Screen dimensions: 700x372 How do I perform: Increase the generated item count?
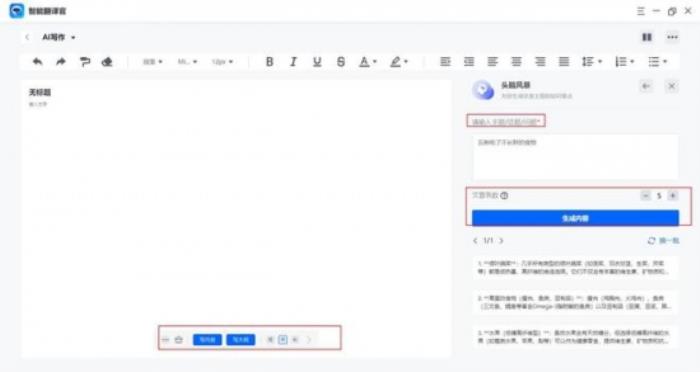point(673,196)
